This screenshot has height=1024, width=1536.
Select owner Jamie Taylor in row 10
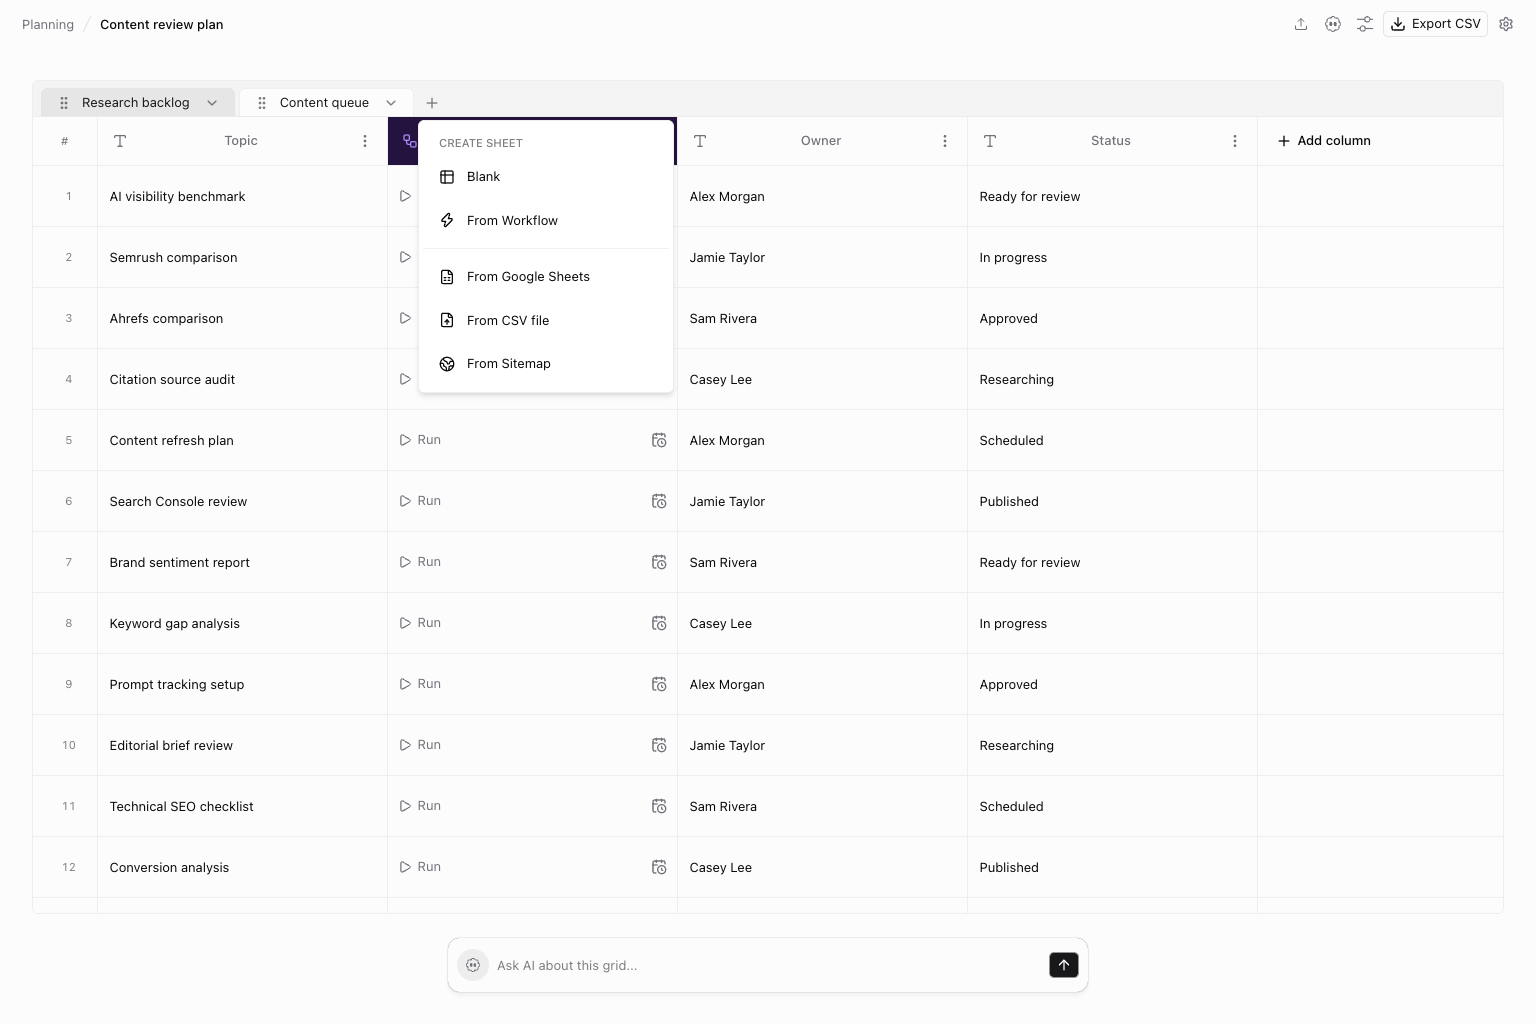tap(822, 745)
